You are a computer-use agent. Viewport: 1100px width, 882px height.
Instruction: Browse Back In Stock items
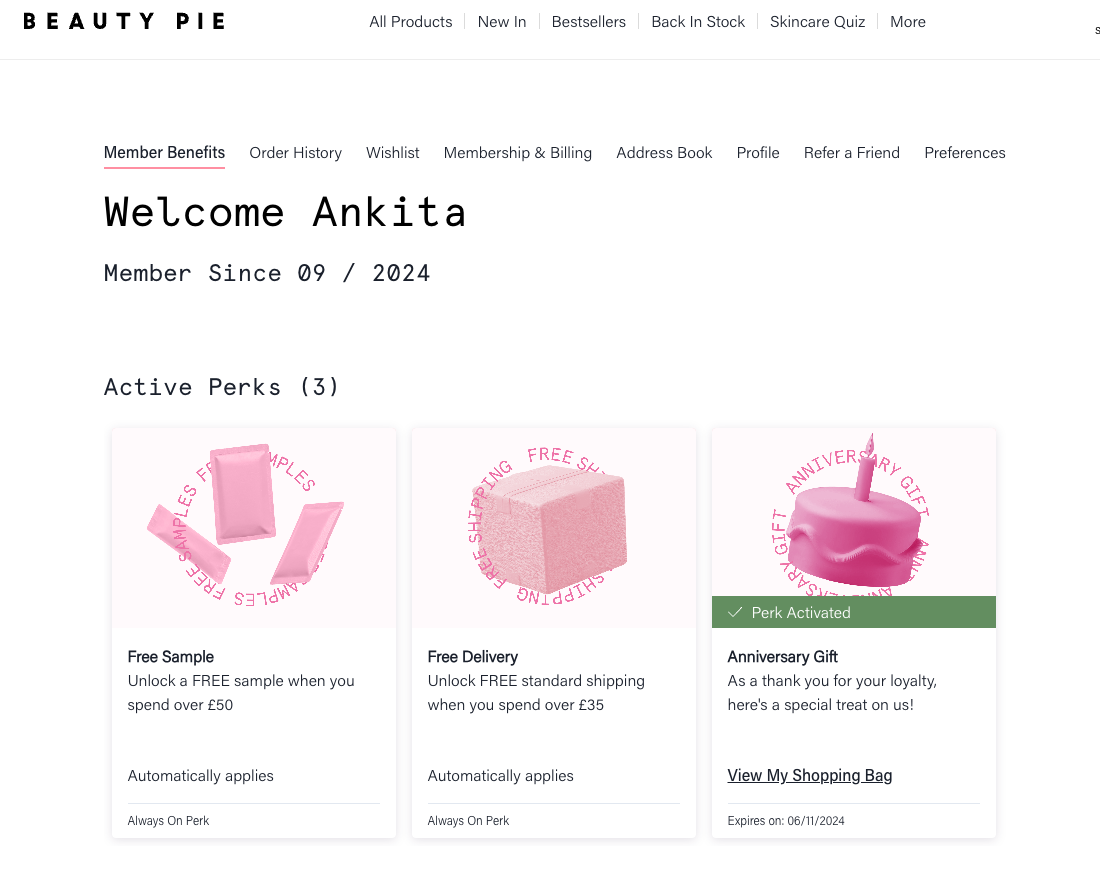pyautogui.click(x=698, y=22)
